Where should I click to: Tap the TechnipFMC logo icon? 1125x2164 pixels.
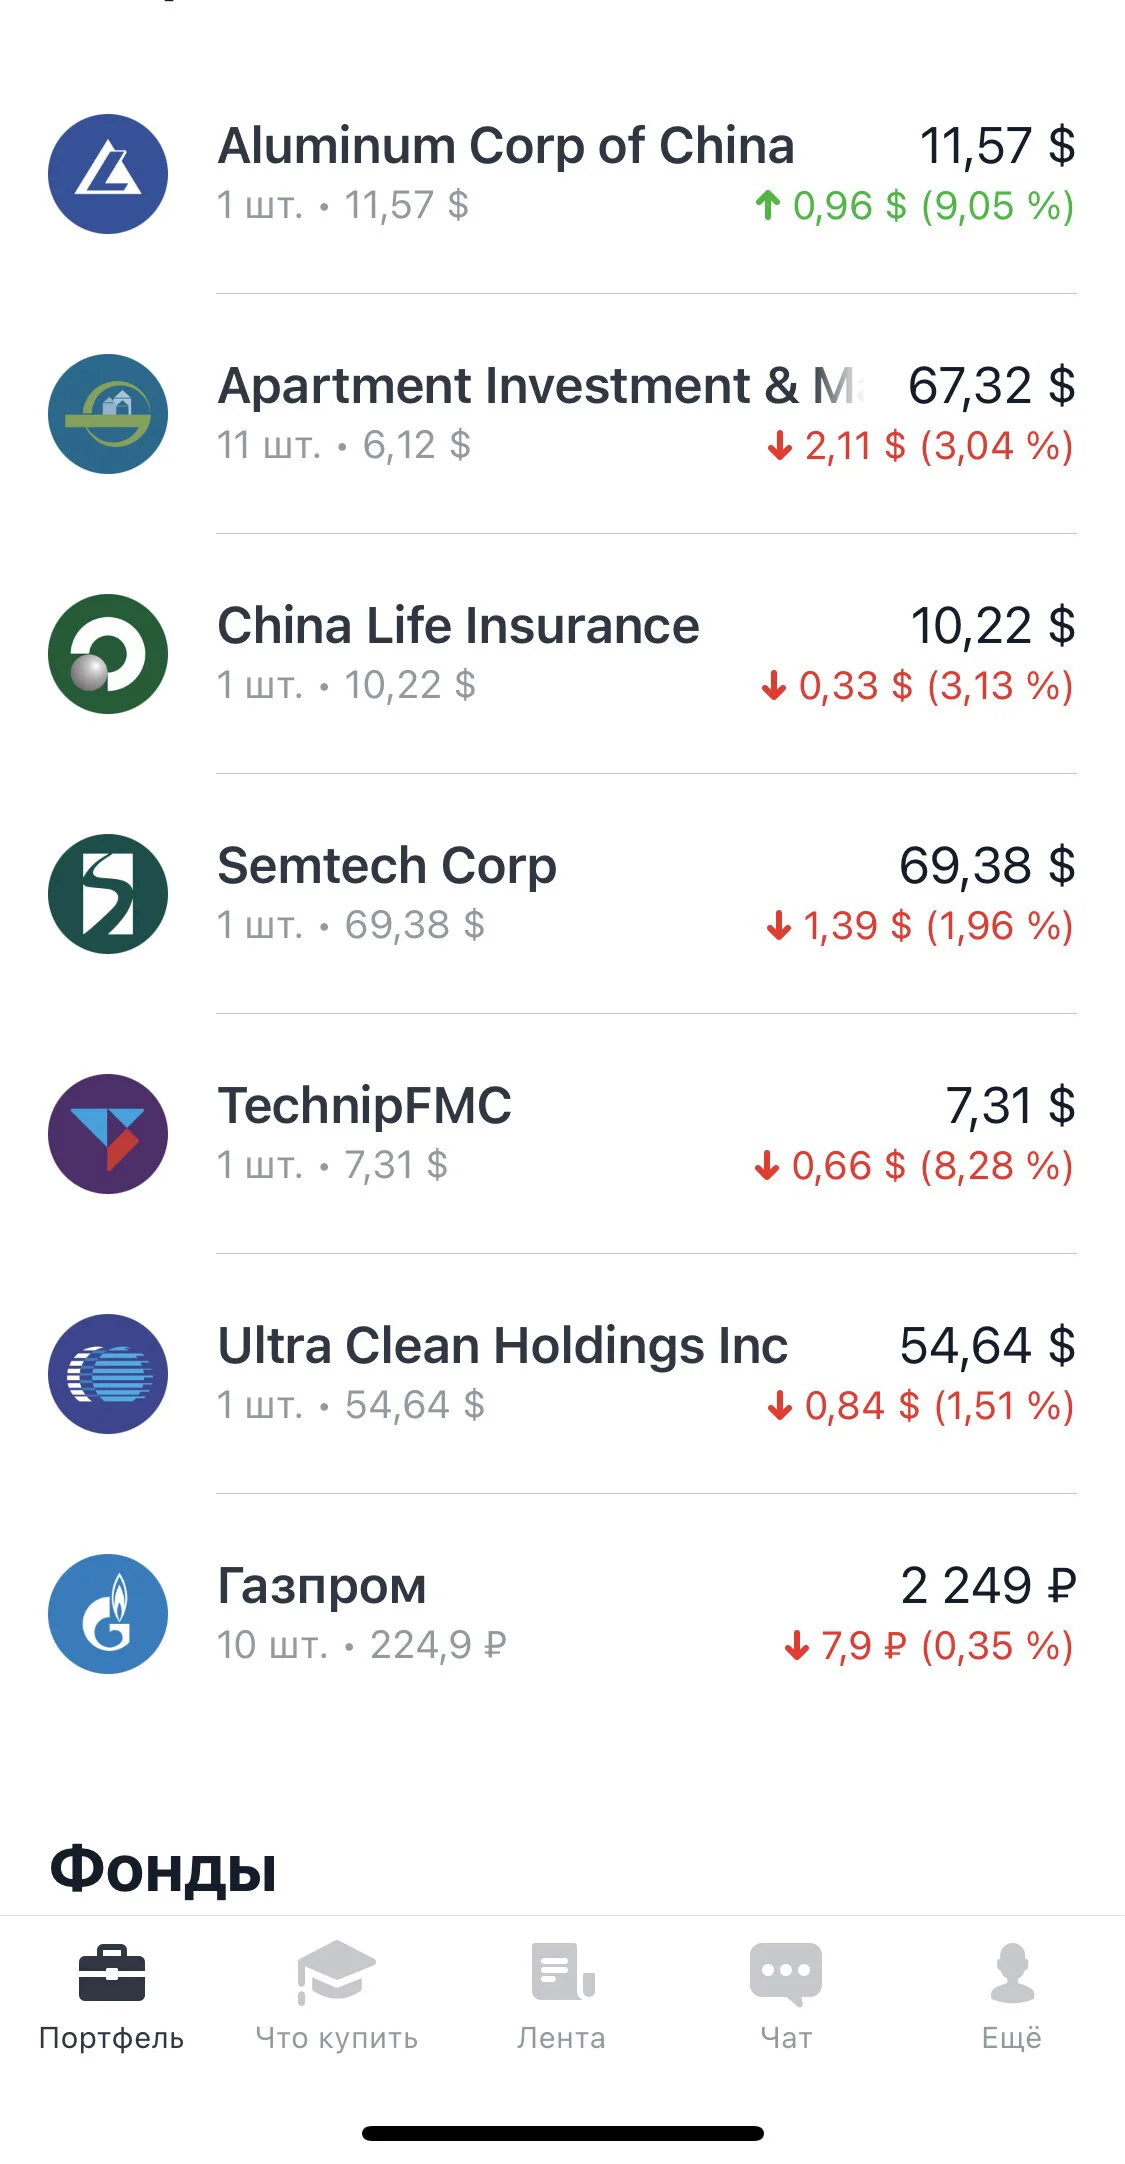tap(108, 1134)
